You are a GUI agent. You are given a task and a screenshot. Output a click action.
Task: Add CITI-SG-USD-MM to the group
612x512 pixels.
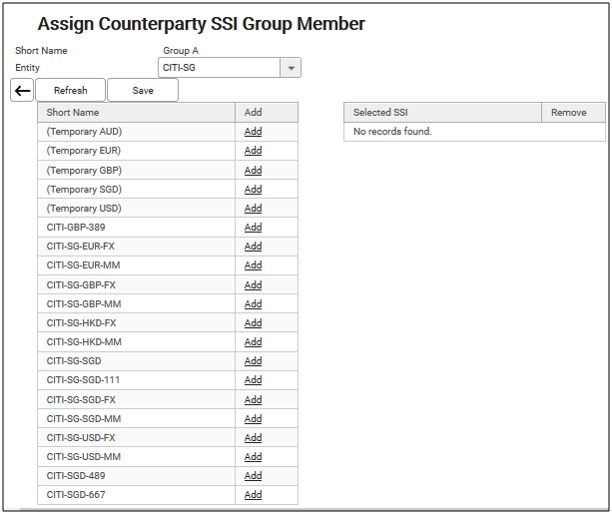point(253,457)
